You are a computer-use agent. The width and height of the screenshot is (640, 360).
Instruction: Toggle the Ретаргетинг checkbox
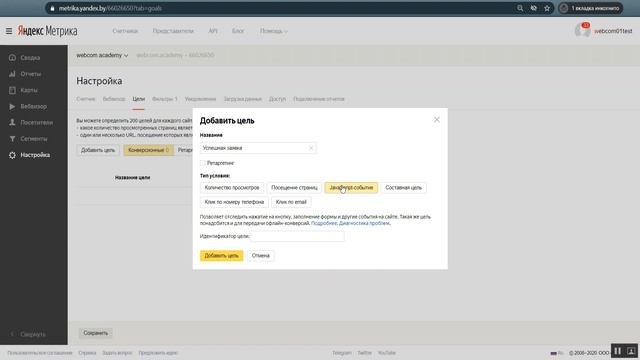(202, 163)
